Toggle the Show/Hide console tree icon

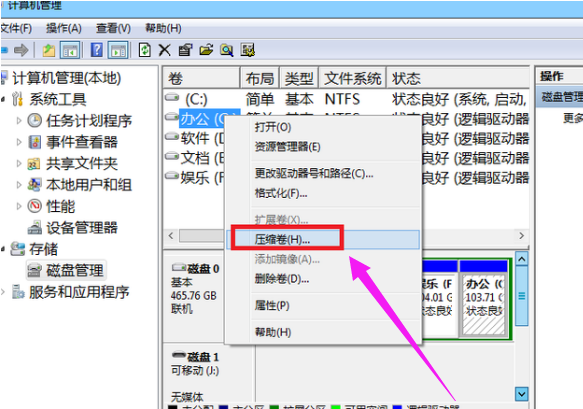pos(70,50)
